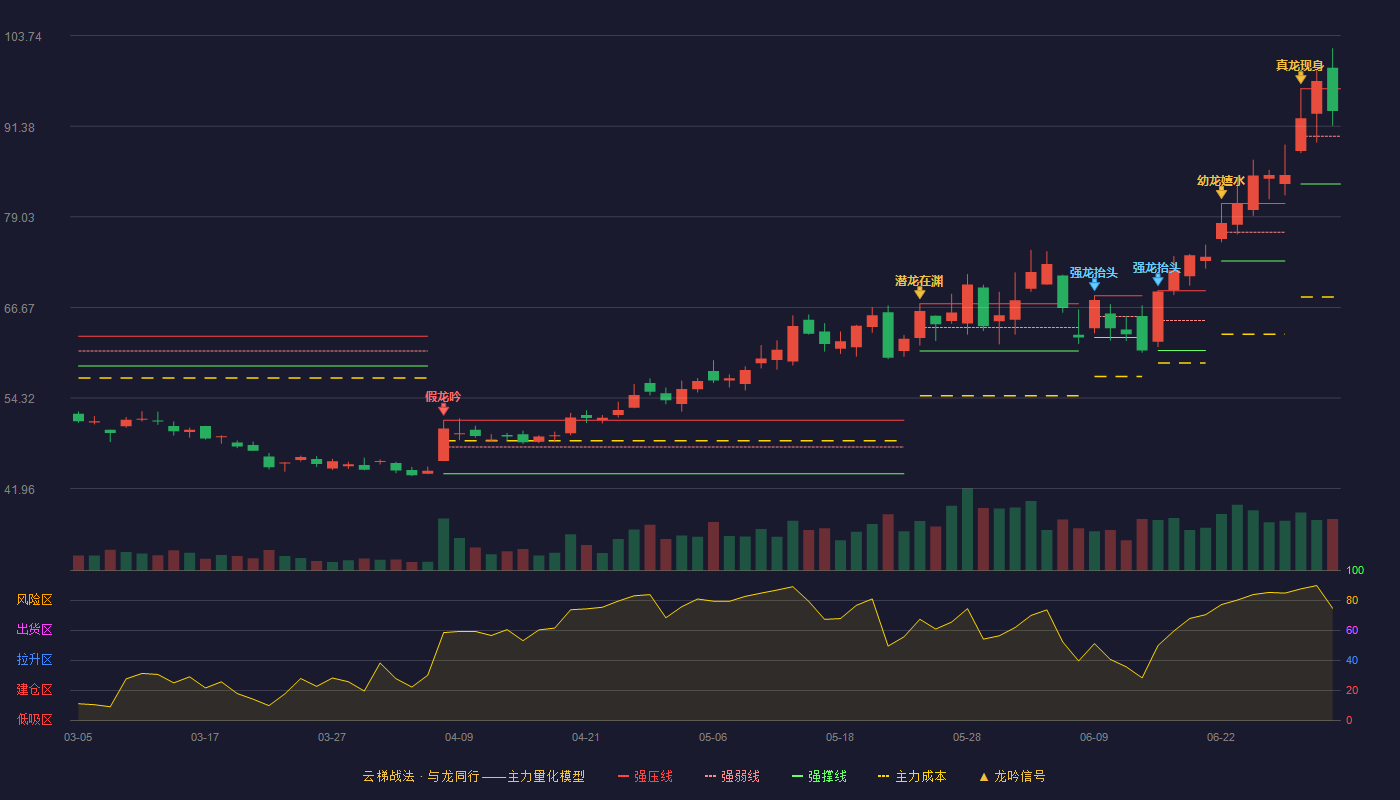Click the yellow dashed icon beside 主力成本
The image size is (1400, 800).
883,776
